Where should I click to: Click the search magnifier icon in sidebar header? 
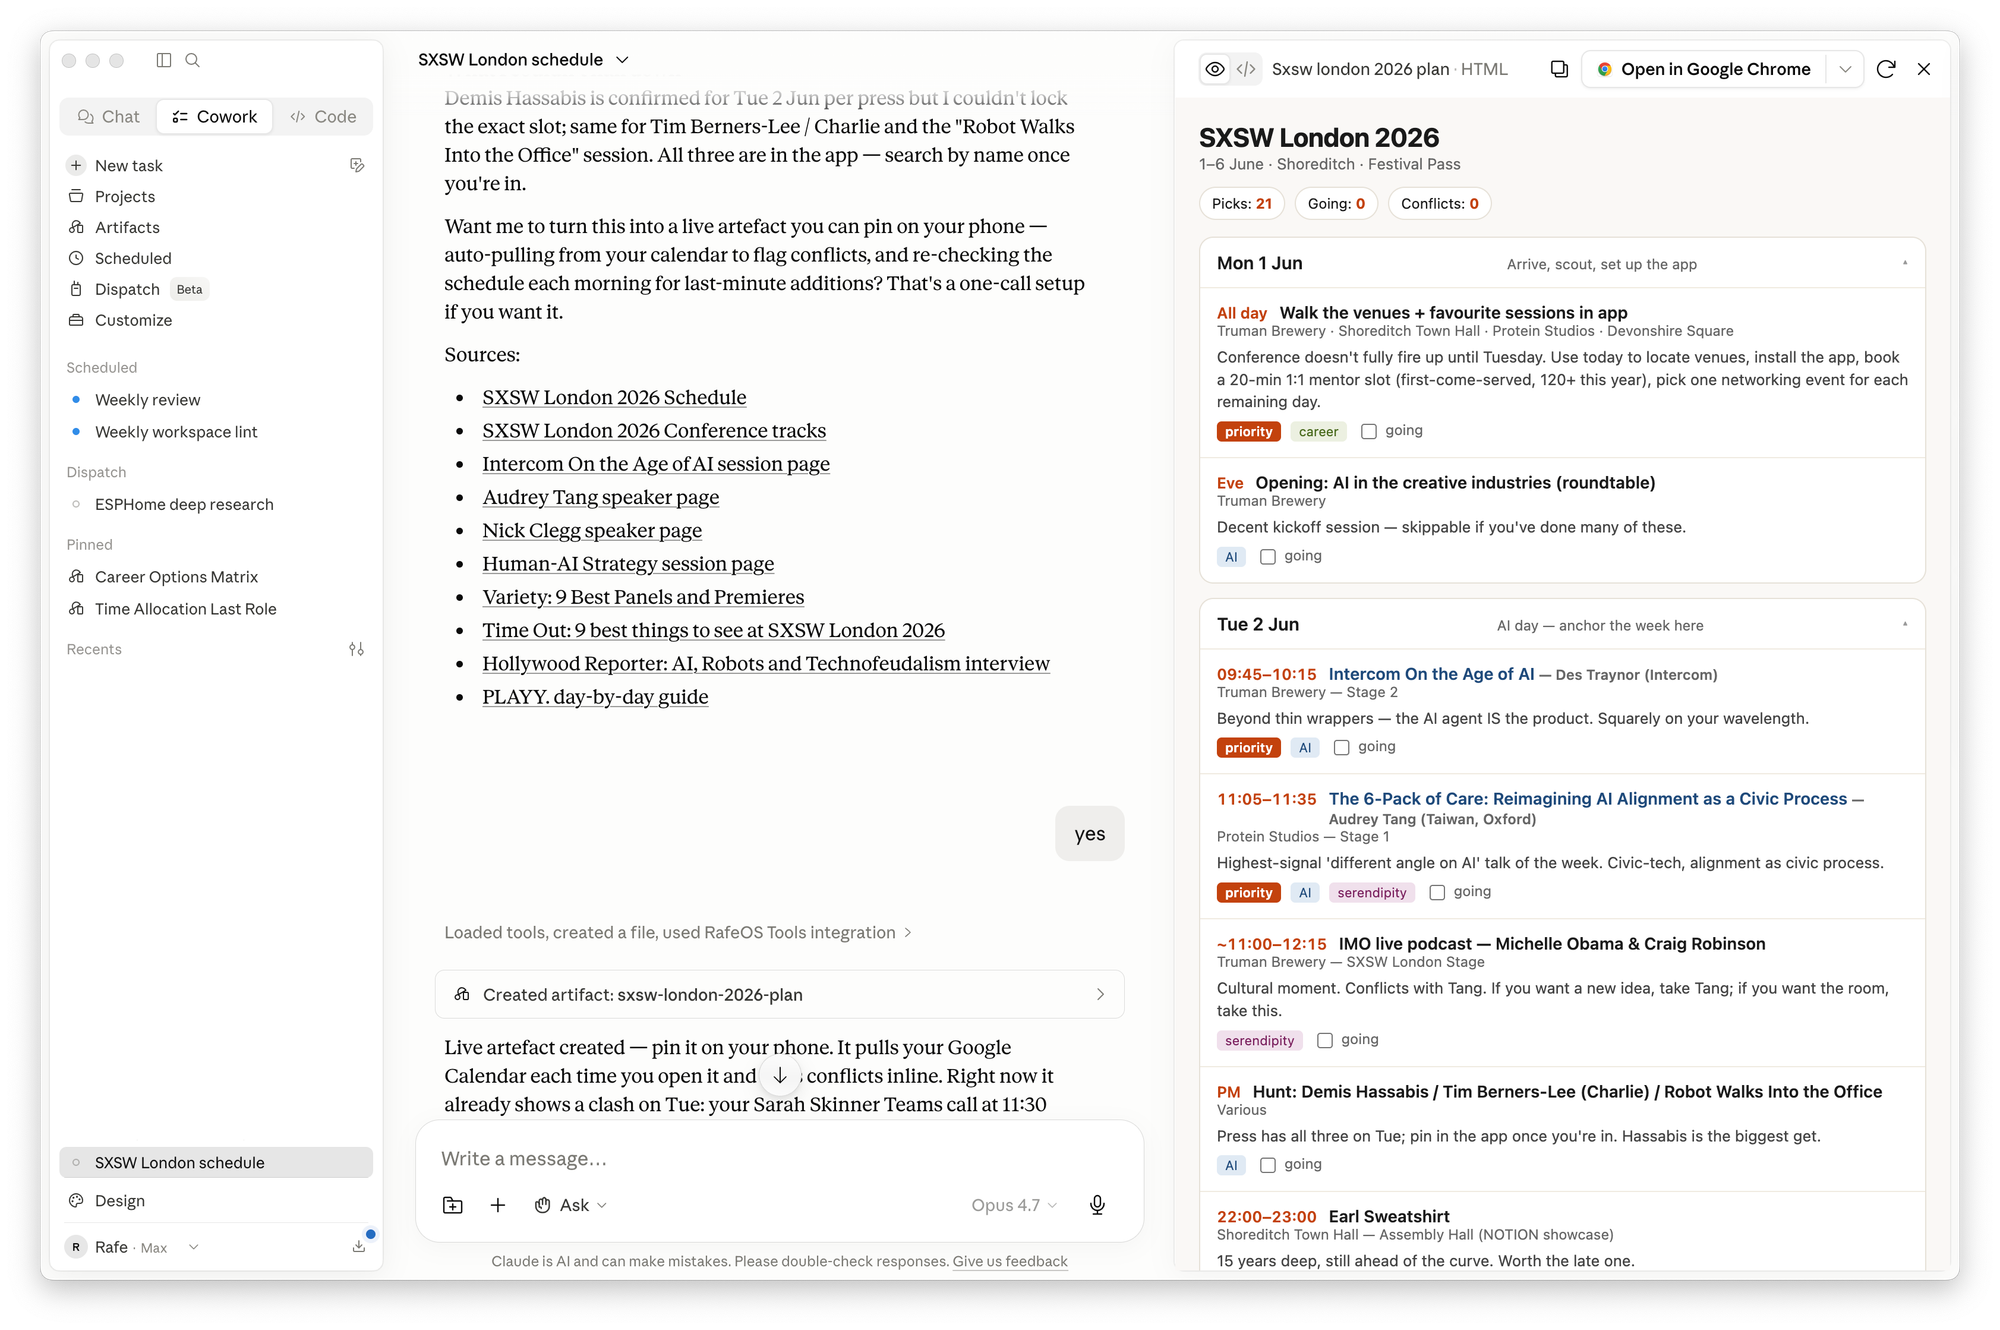193,60
